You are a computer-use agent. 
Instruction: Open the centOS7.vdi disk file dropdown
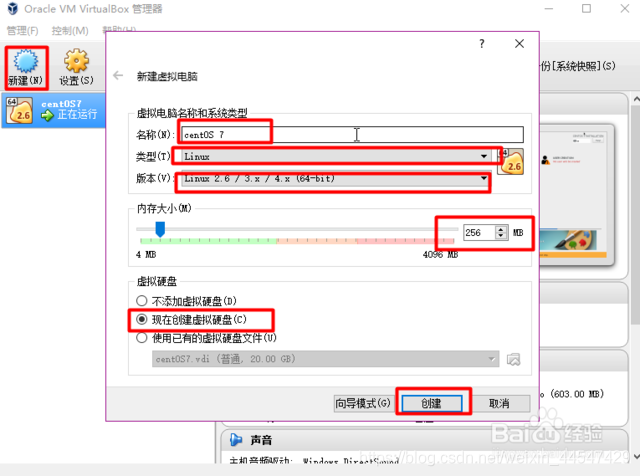[x=325, y=359]
